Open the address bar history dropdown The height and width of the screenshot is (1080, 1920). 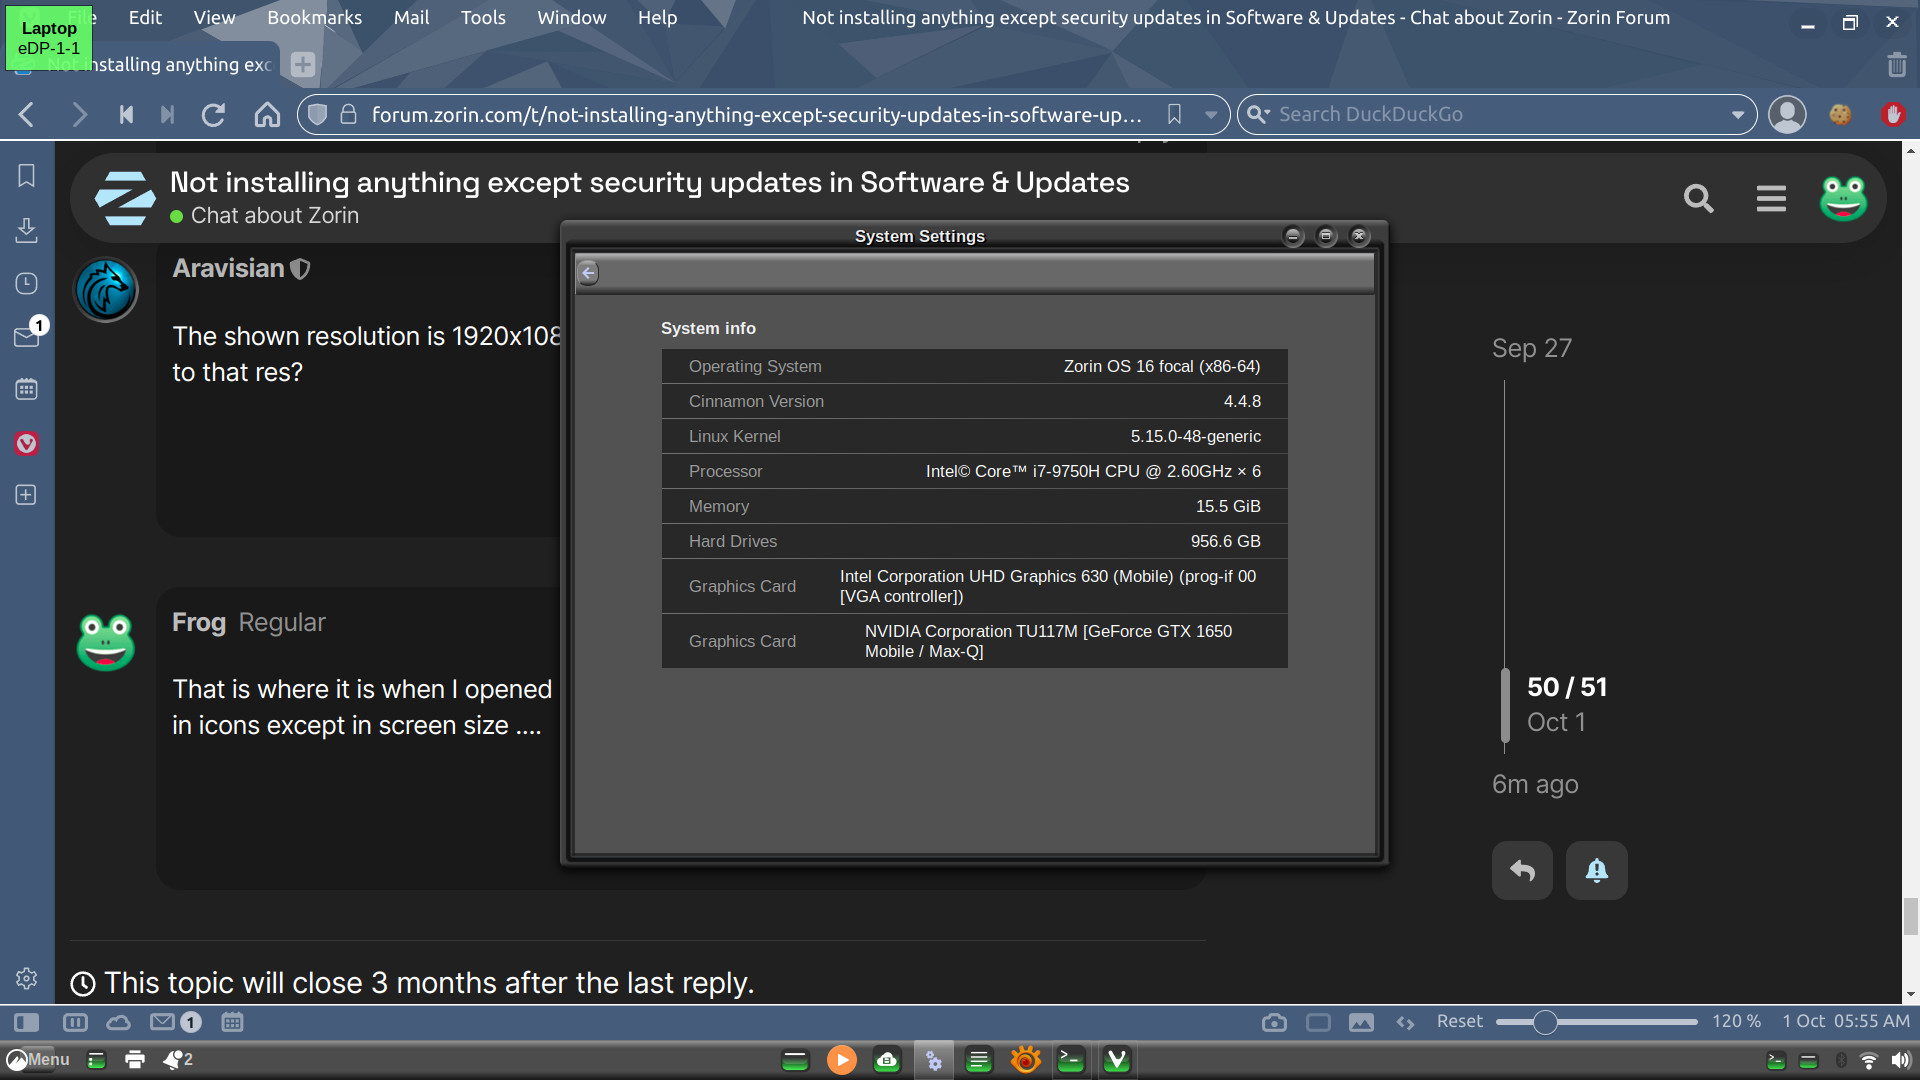1211,115
